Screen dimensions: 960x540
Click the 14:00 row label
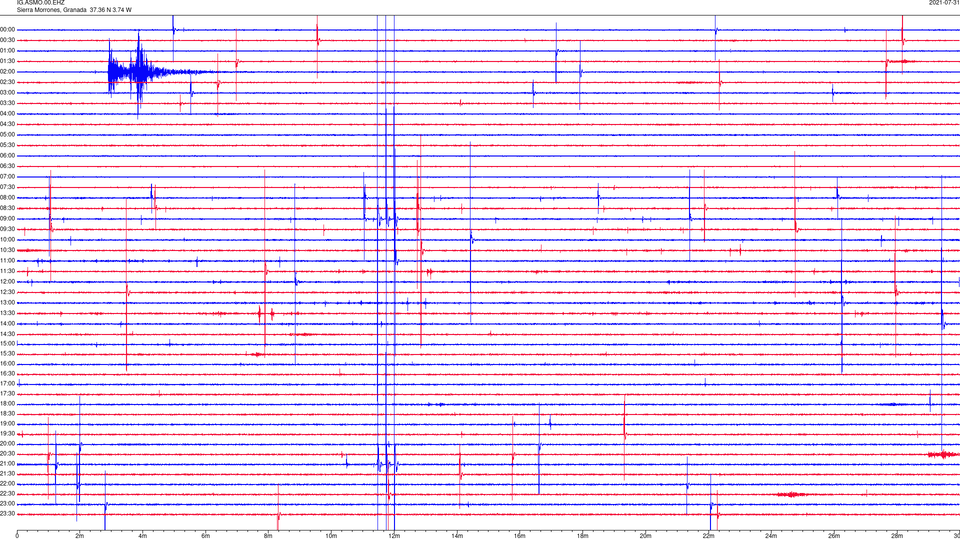pyautogui.click(x=7, y=323)
